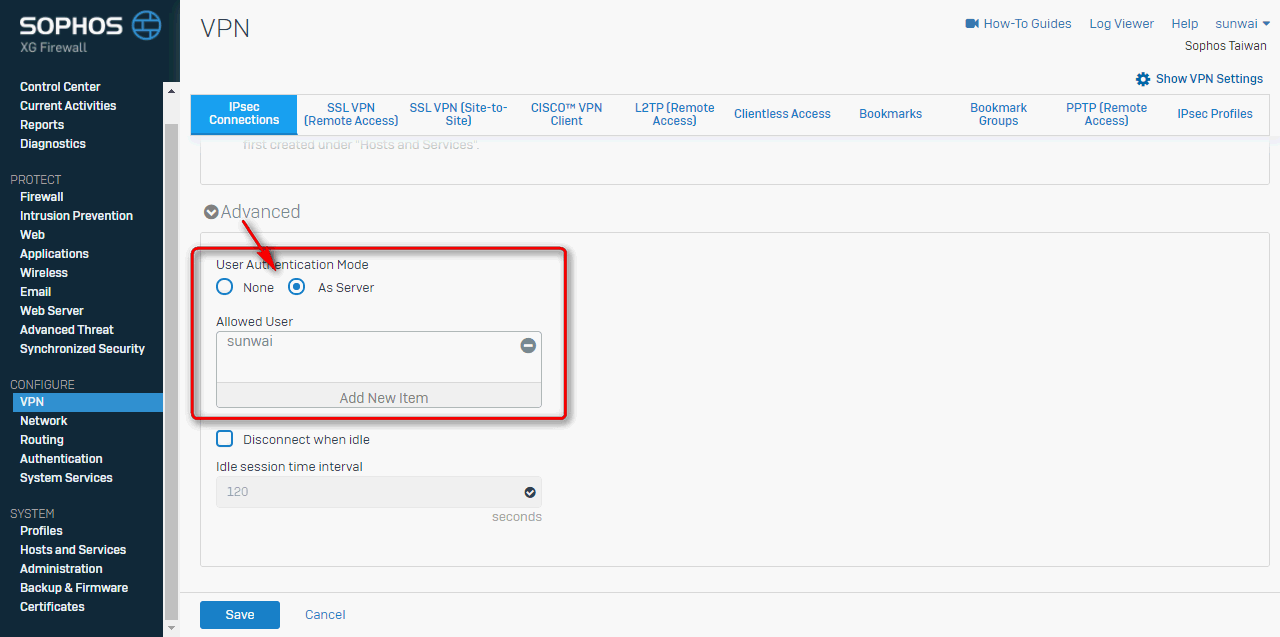
Task: Open Hosts and Services in sidebar
Action: point(73,550)
